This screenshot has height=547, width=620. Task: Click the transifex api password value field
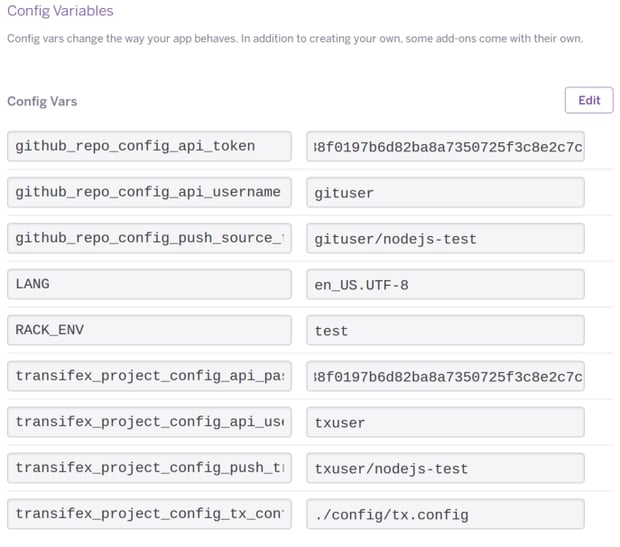click(445, 376)
